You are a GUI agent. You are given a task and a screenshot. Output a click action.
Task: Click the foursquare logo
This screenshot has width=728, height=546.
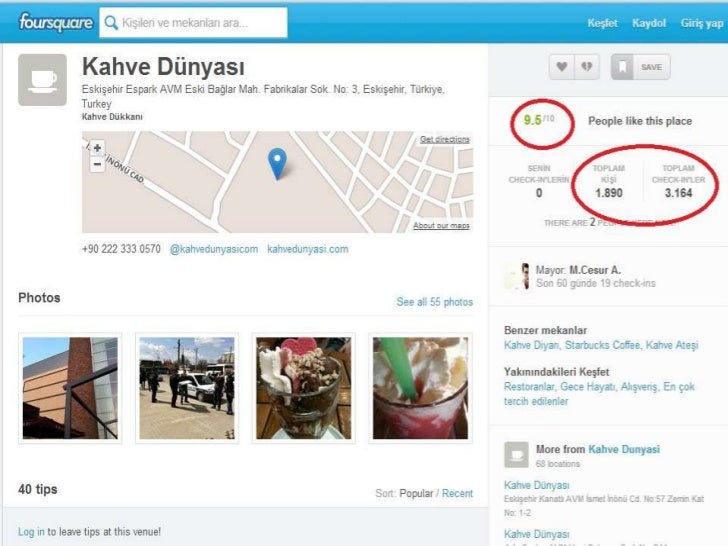[56, 22]
